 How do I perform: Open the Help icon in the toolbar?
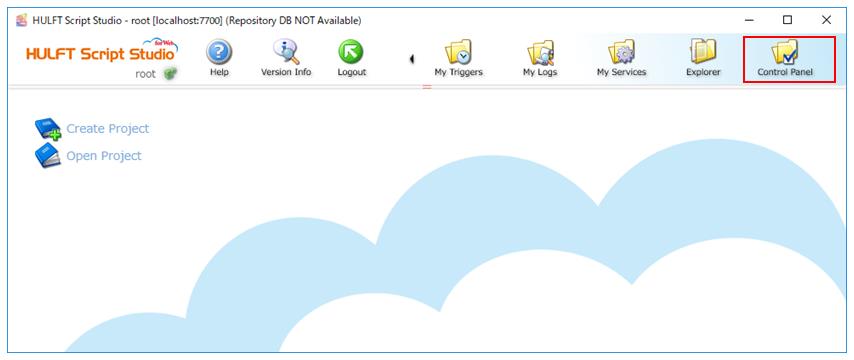point(219,58)
